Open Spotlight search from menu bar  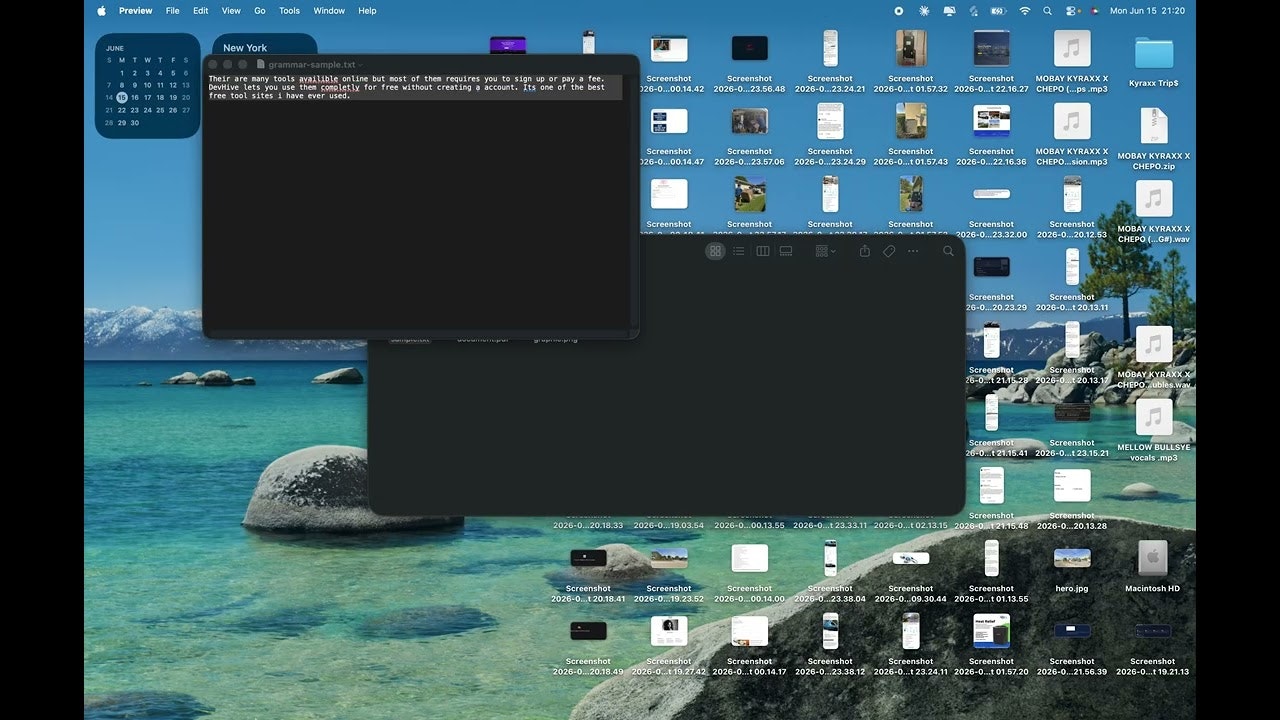[x=1047, y=11]
